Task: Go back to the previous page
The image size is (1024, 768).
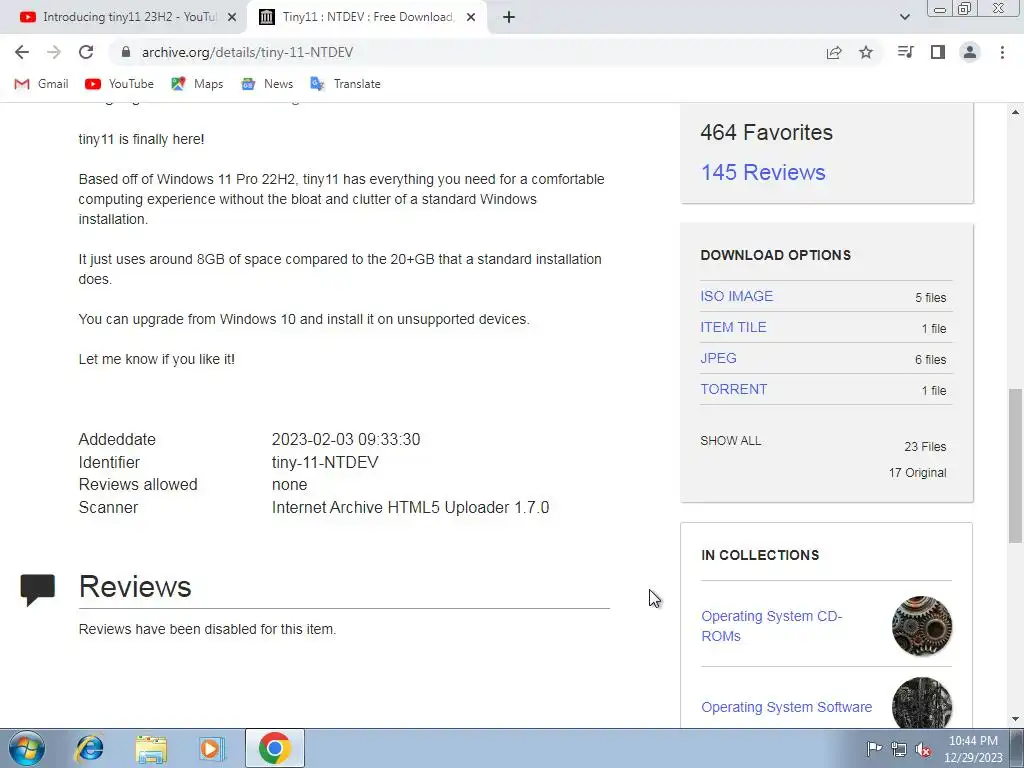Action: [22, 52]
